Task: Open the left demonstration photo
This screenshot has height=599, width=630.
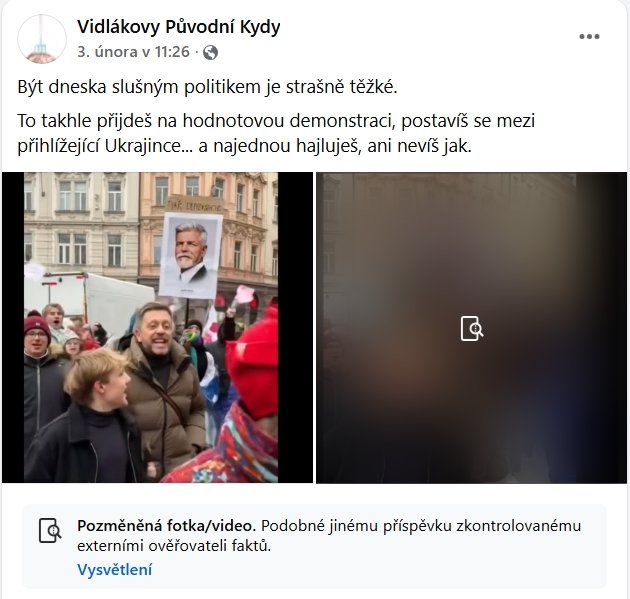Action: point(157,327)
